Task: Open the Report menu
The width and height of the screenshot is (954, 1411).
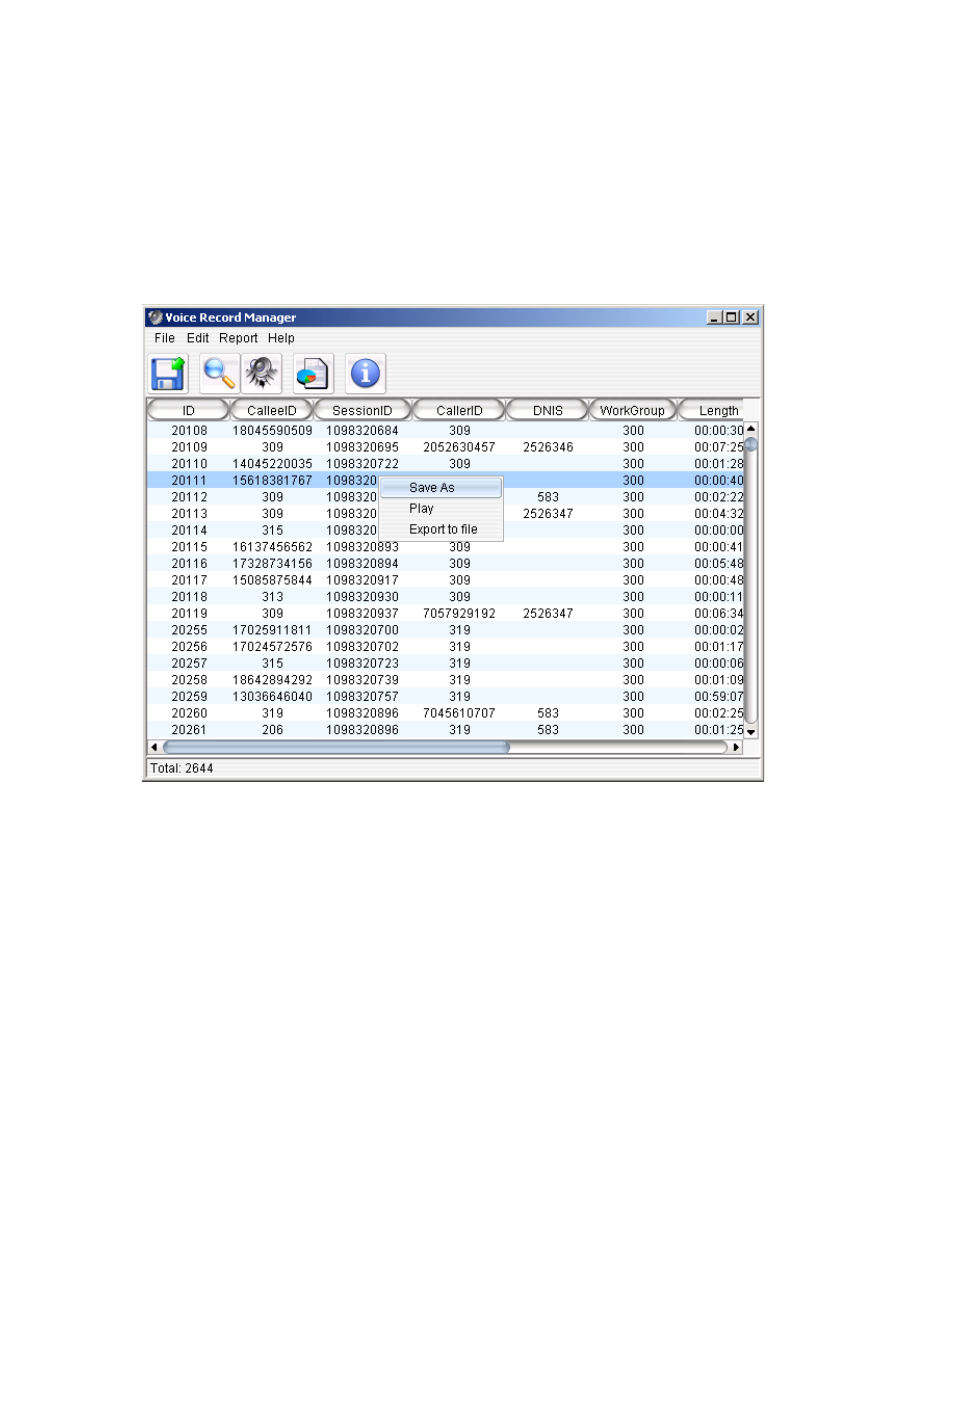Action: pyautogui.click(x=239, y=338)
